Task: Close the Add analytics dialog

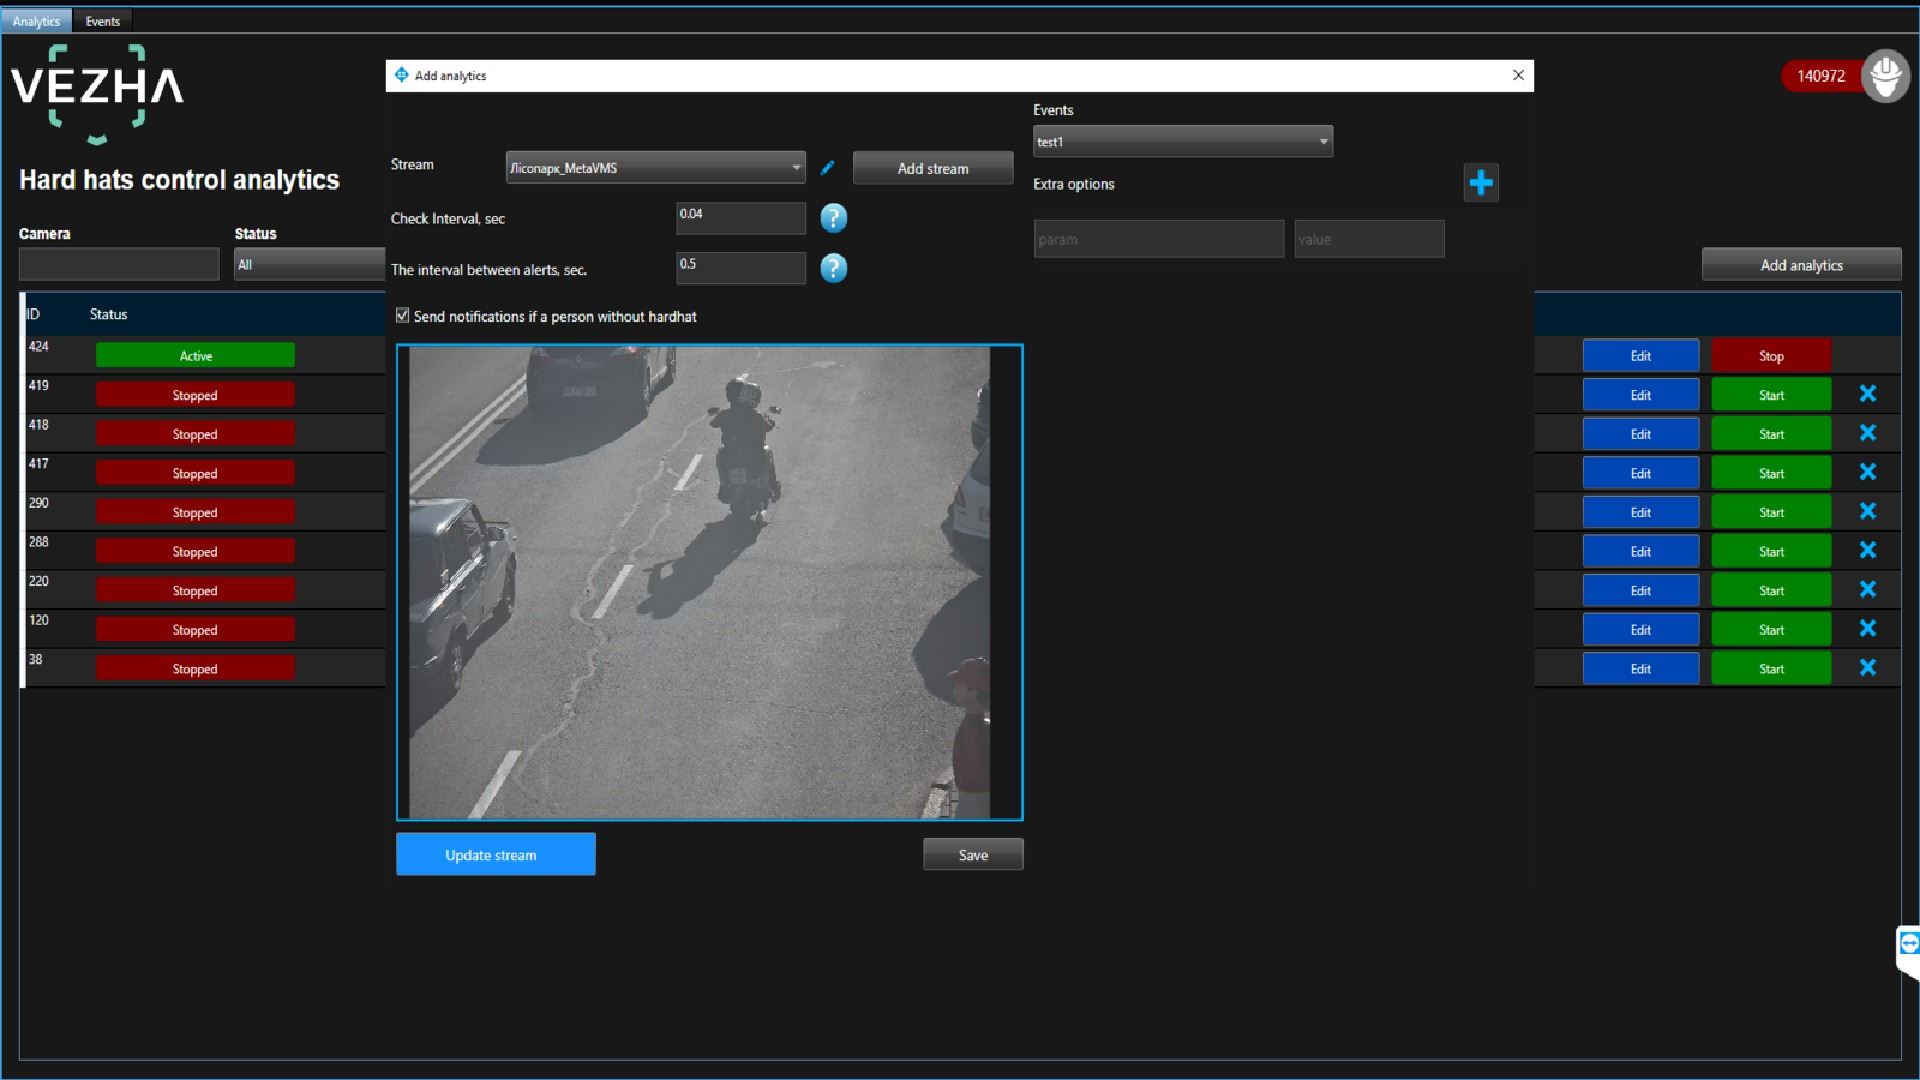Action: (x=1518, y=75)
